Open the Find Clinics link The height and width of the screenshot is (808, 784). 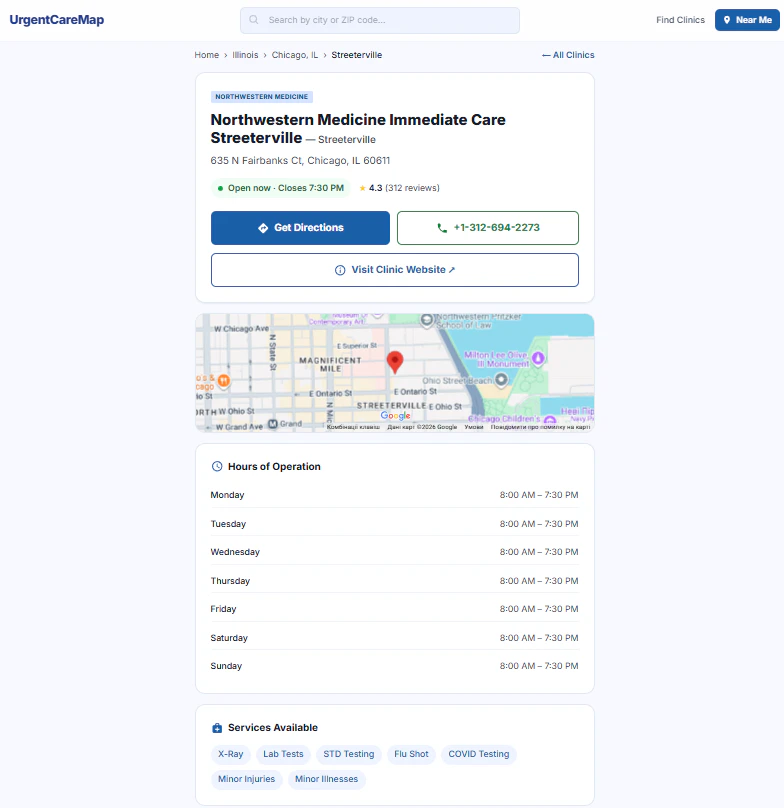[x=680, y=20]
